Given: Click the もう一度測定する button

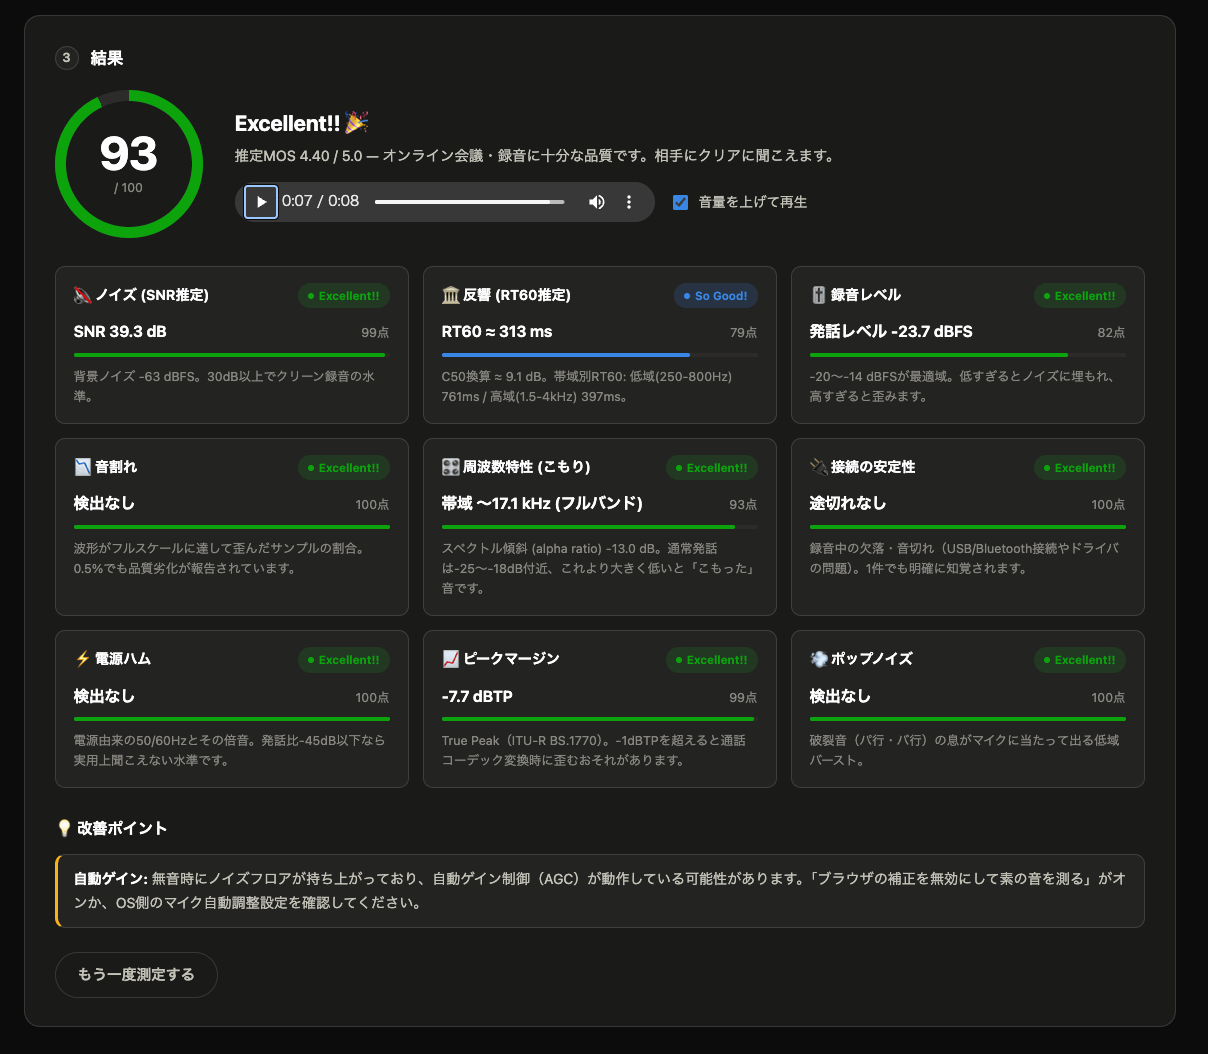Looking at the screenshot, I should tap(136, 975).
